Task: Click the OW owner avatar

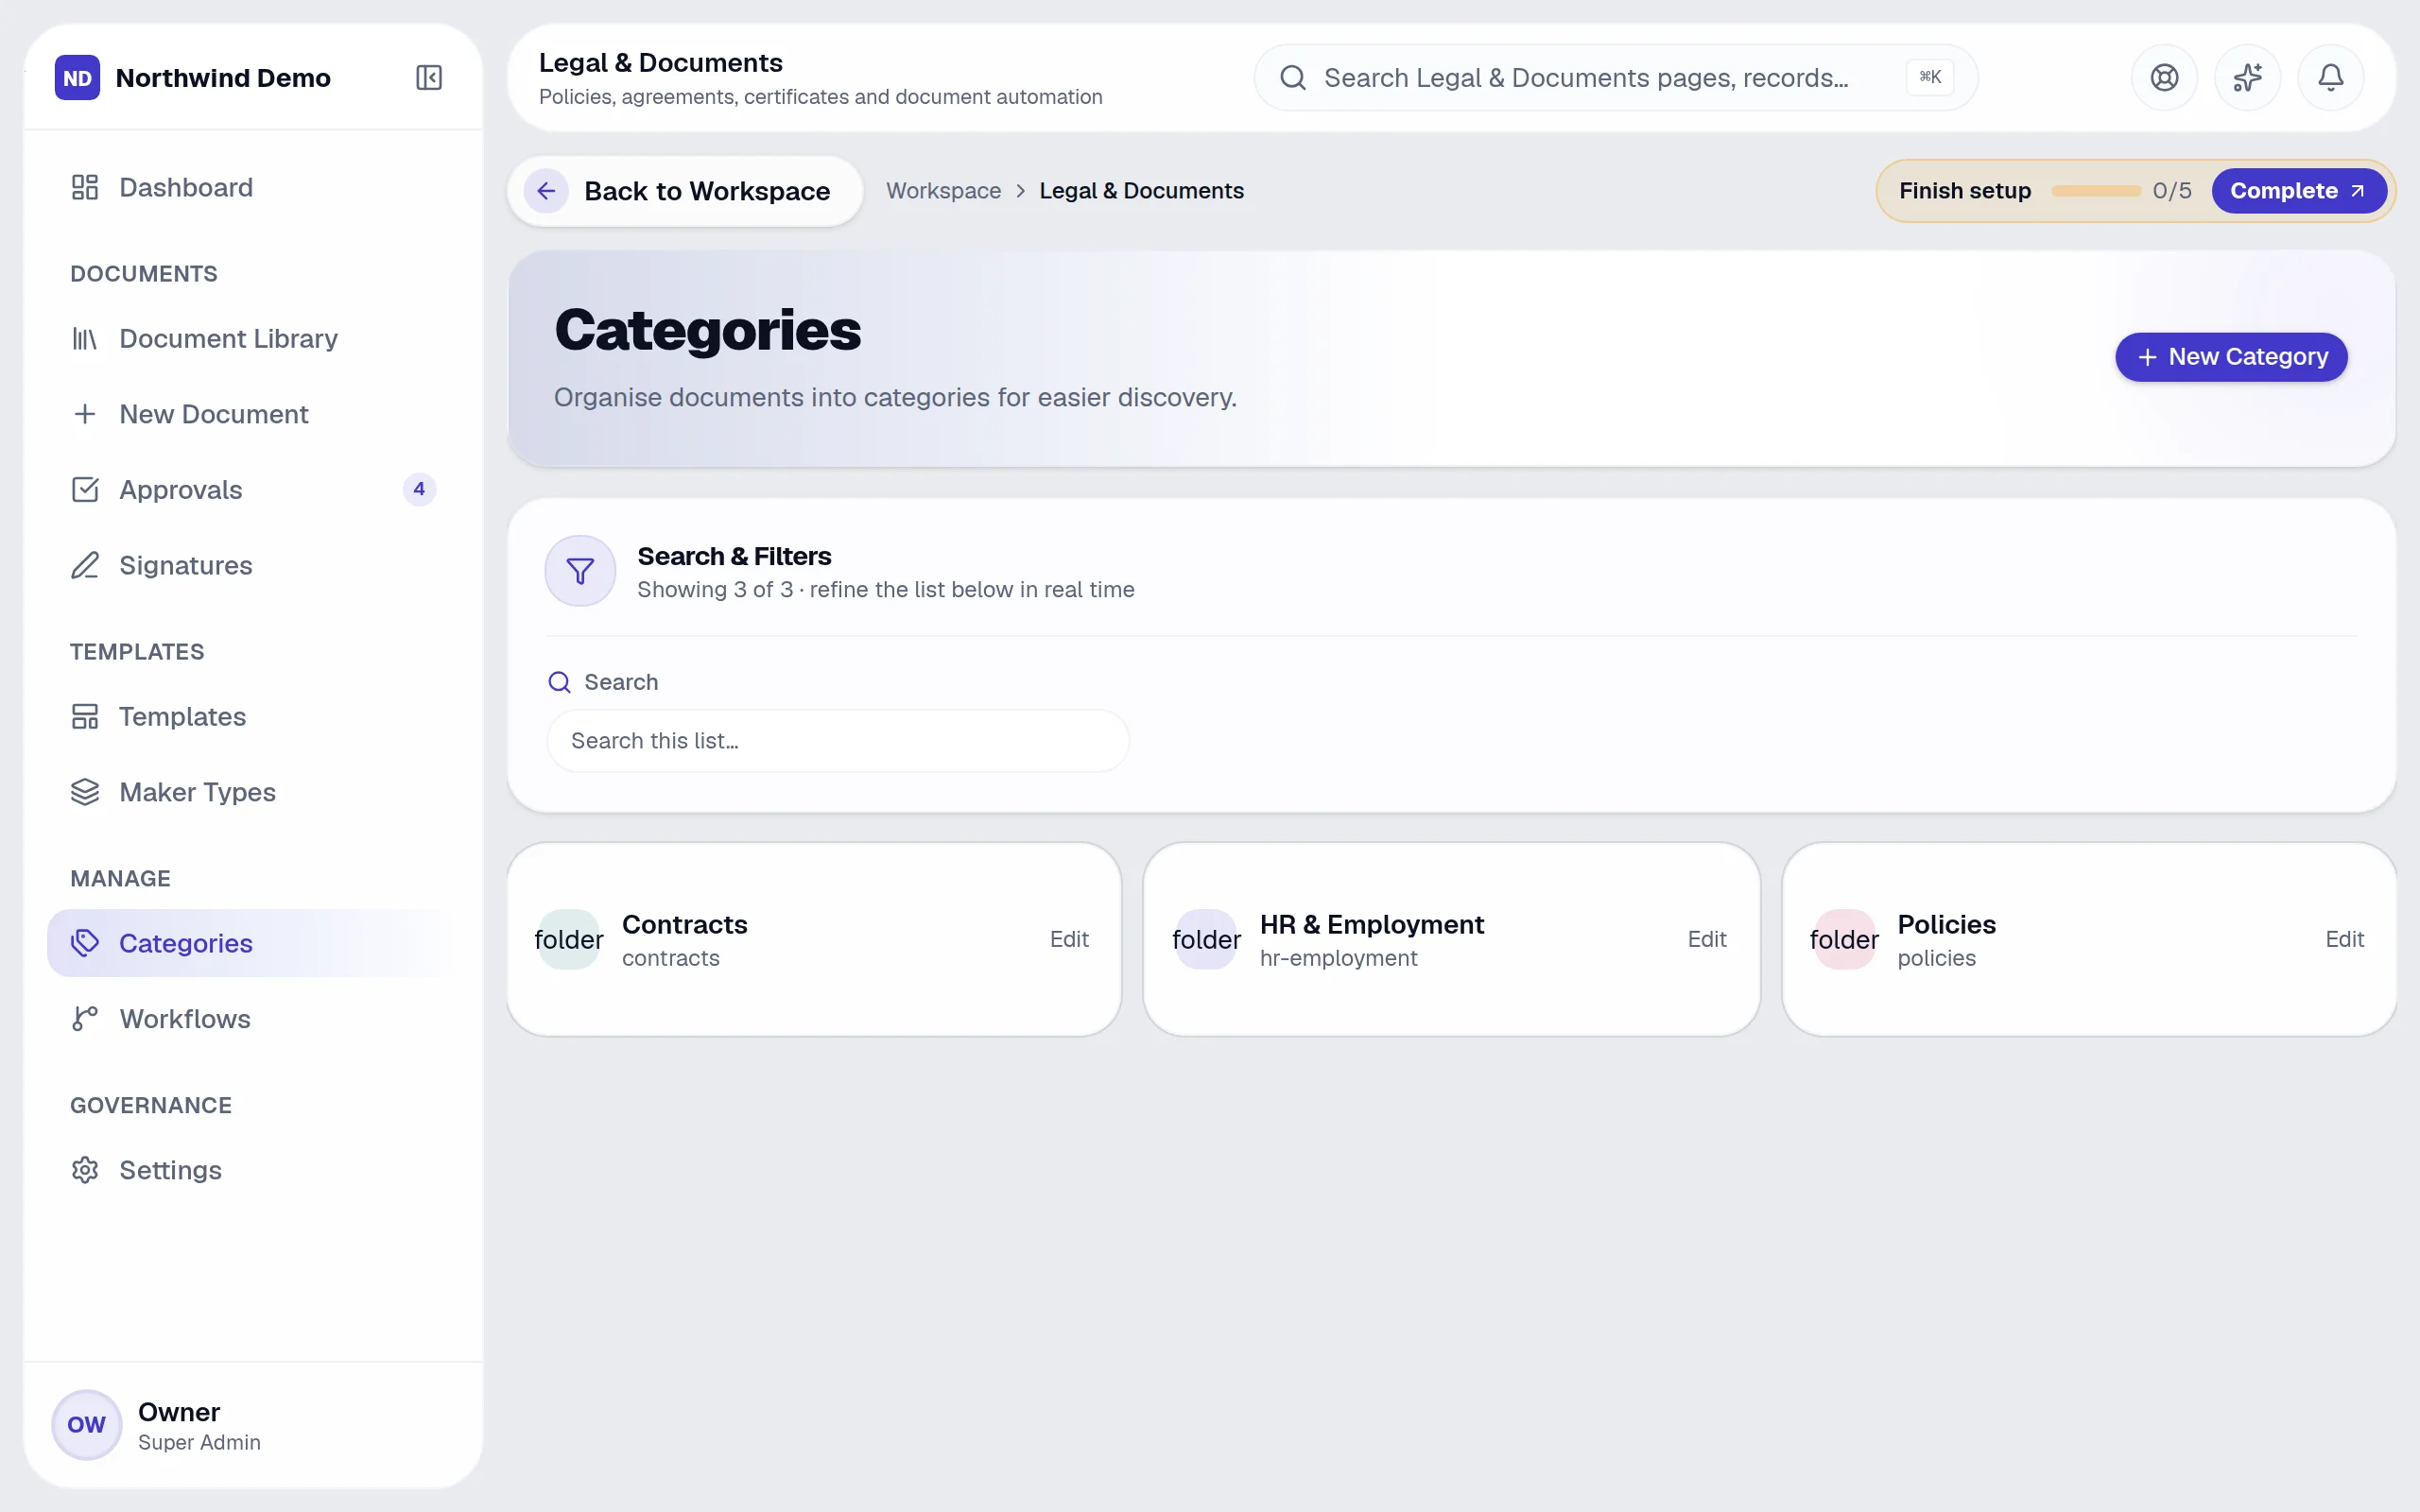Action: (x=87, y=1425)
